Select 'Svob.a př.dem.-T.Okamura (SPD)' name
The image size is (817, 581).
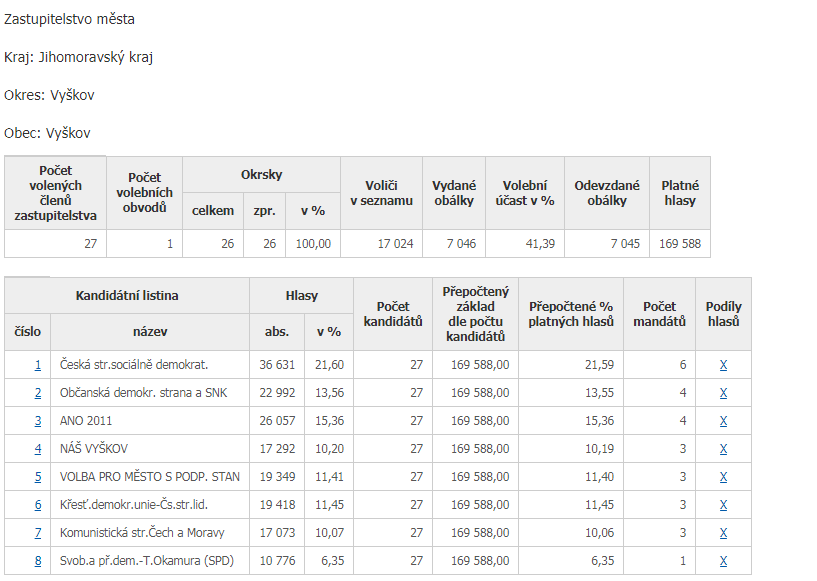click(x=146, y=561)
